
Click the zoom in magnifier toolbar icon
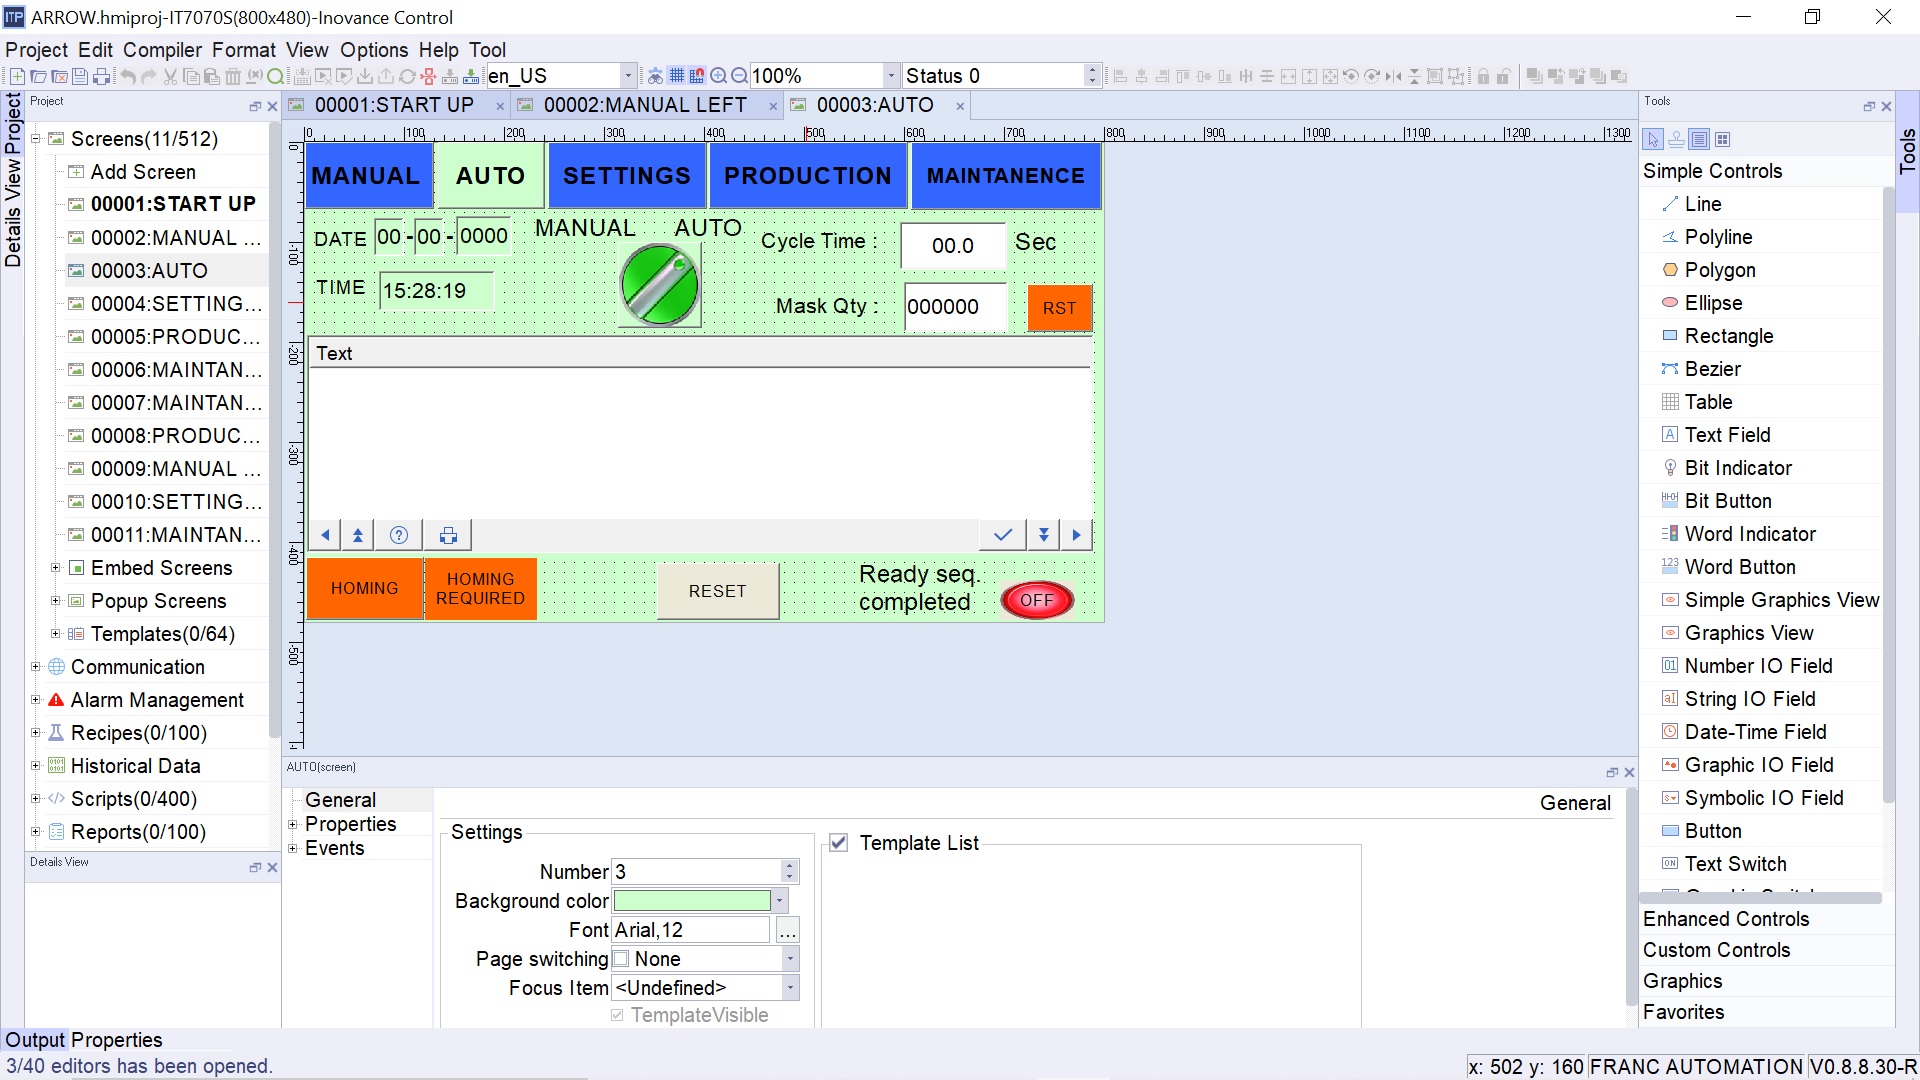718,76
